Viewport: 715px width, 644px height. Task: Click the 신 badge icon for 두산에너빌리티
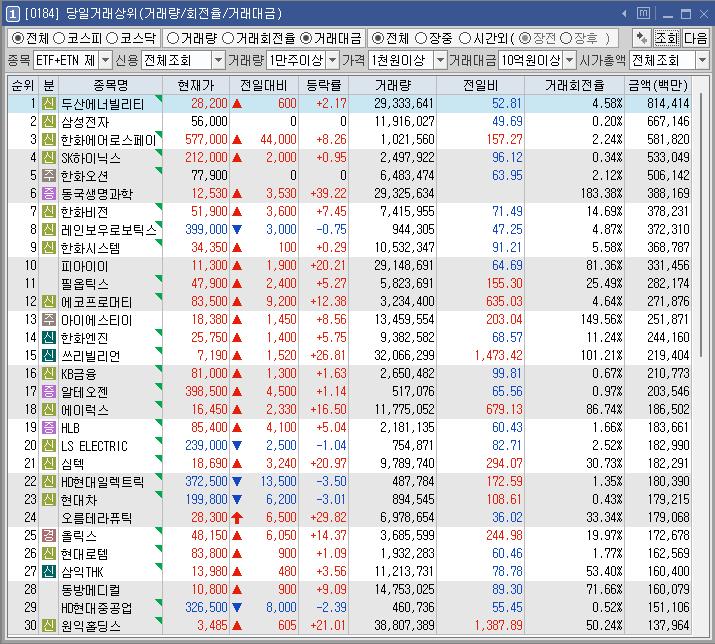coord(49,104)
